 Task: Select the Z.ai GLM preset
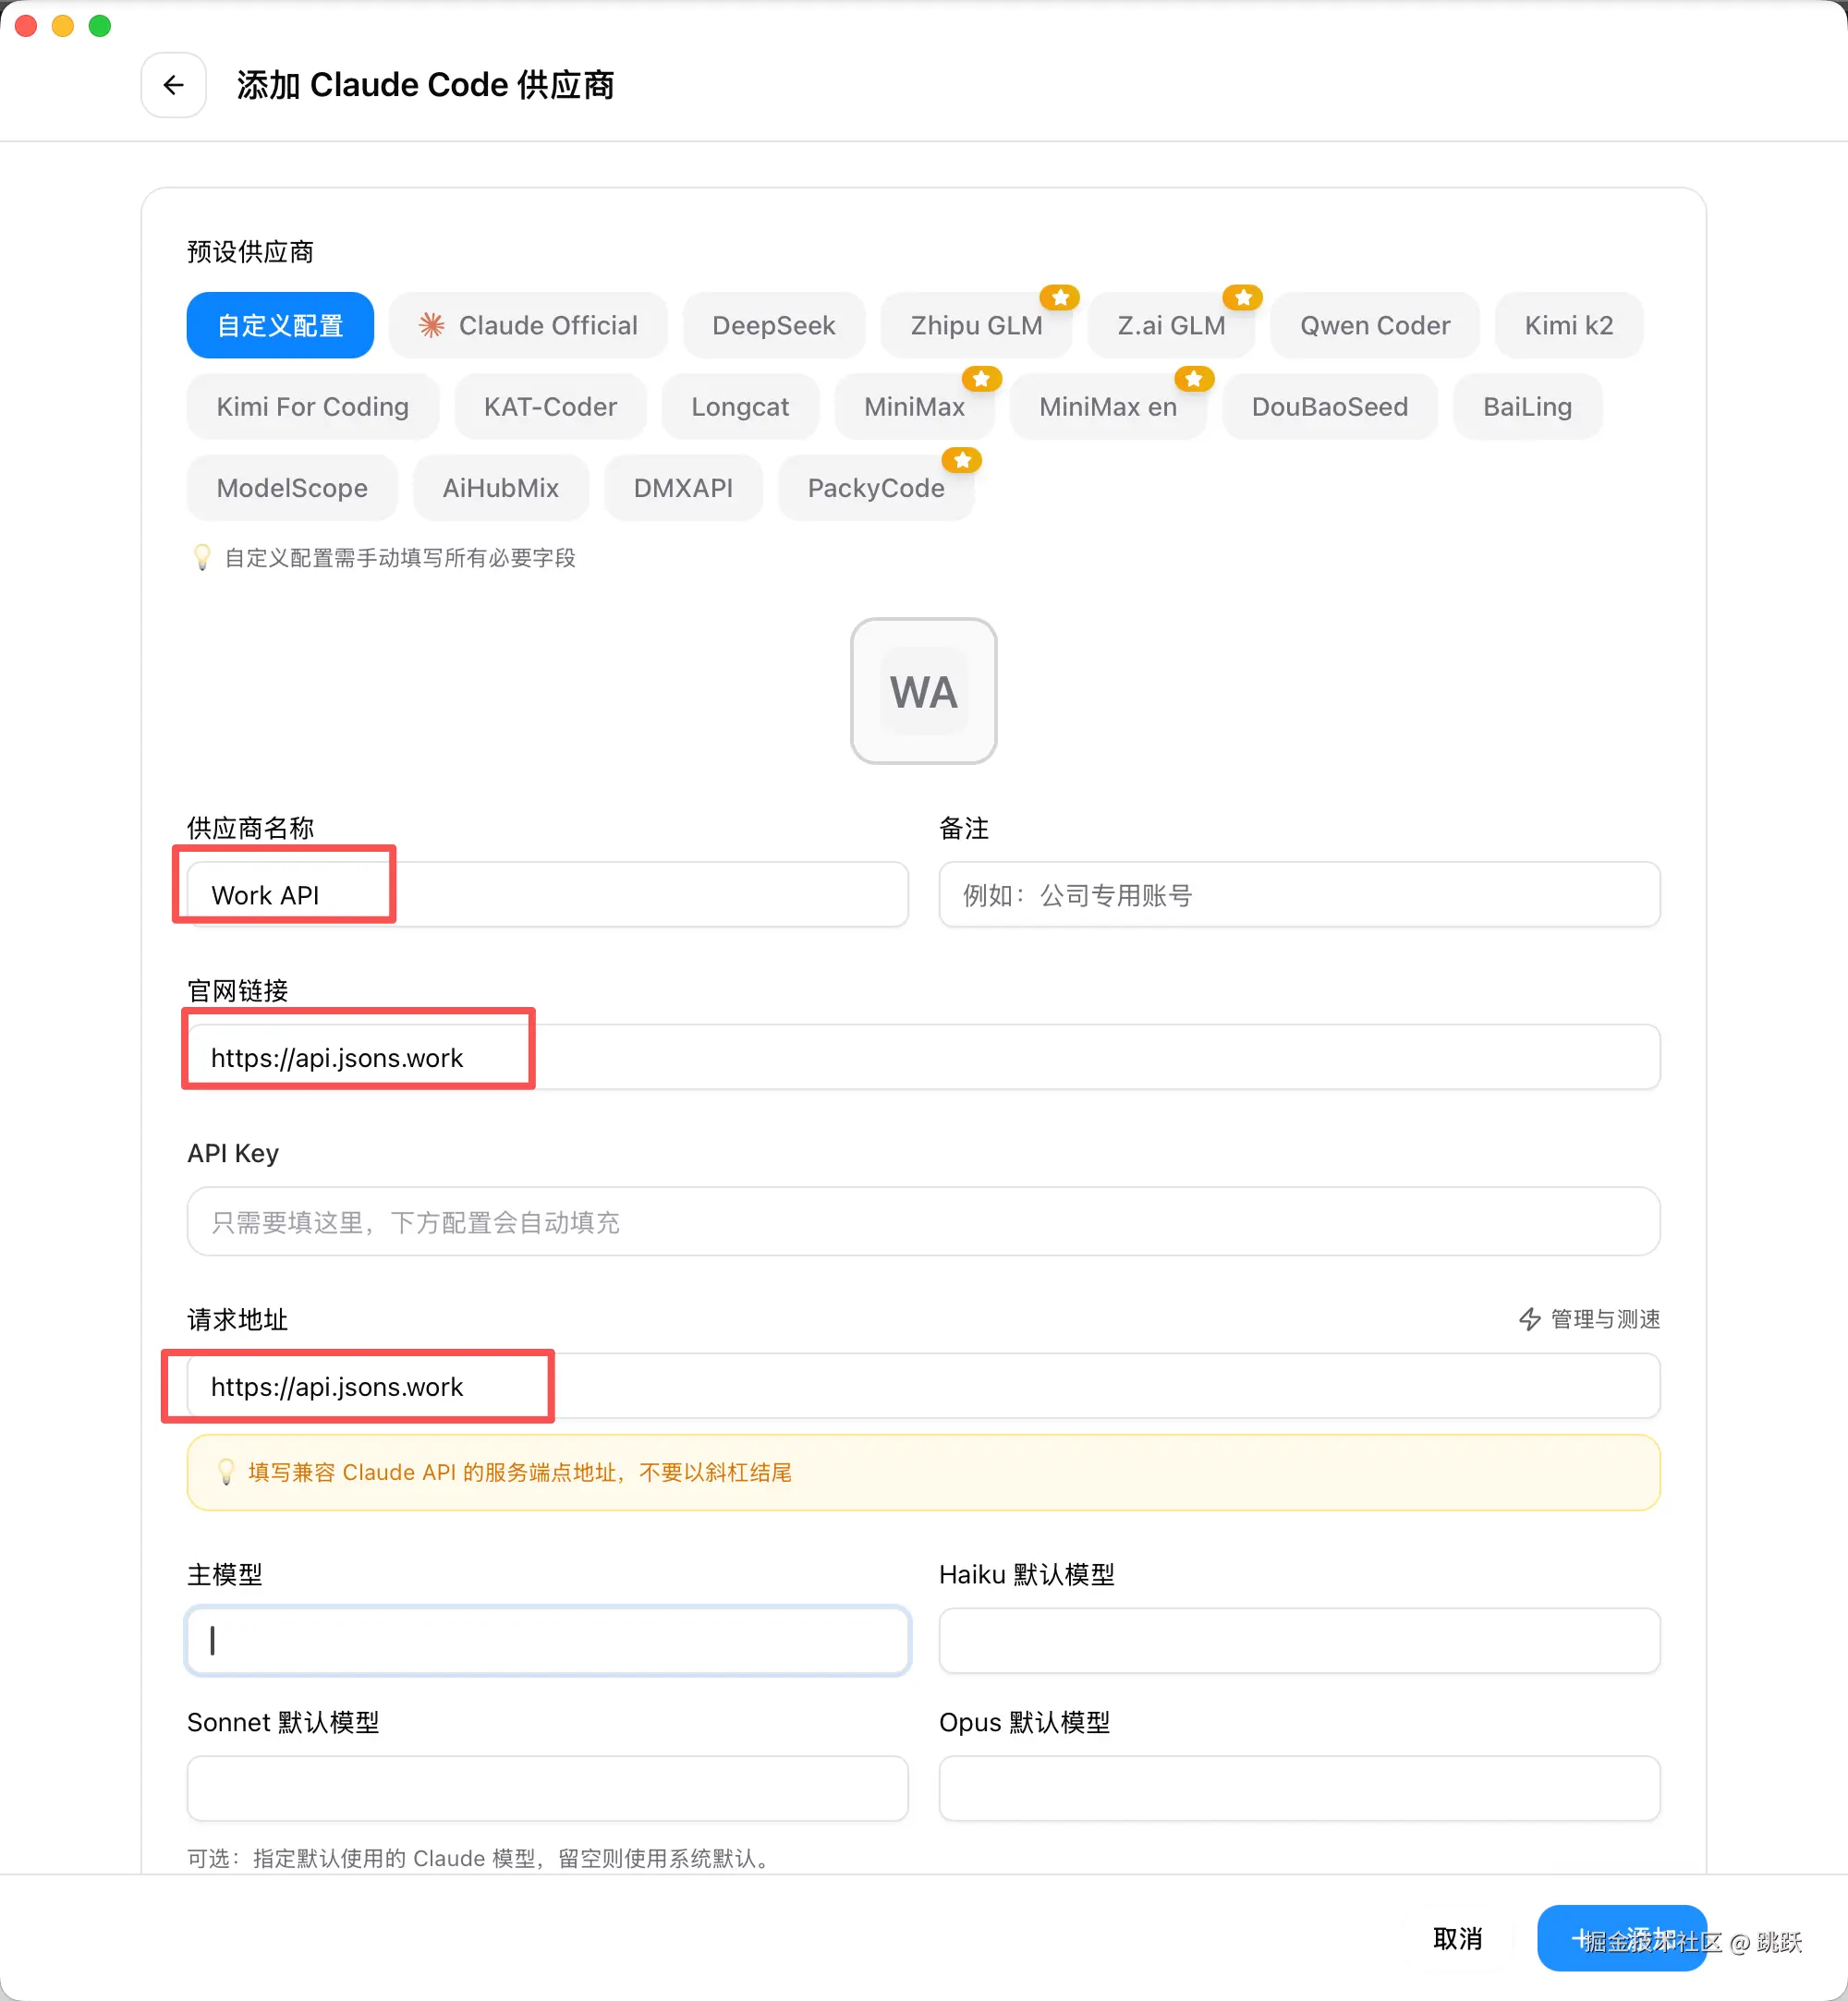[1170, 325]
